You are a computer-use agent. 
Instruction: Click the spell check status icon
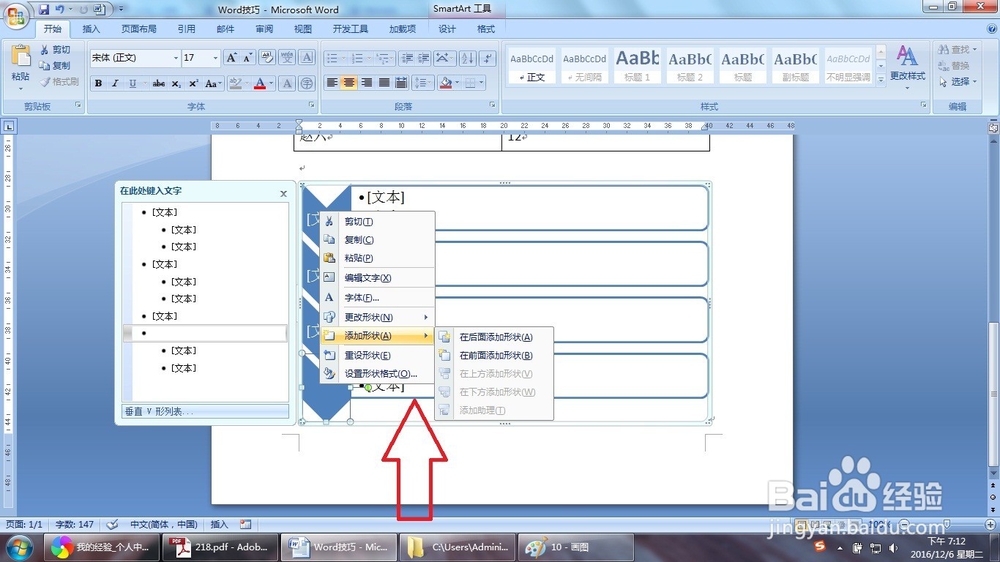112,524
